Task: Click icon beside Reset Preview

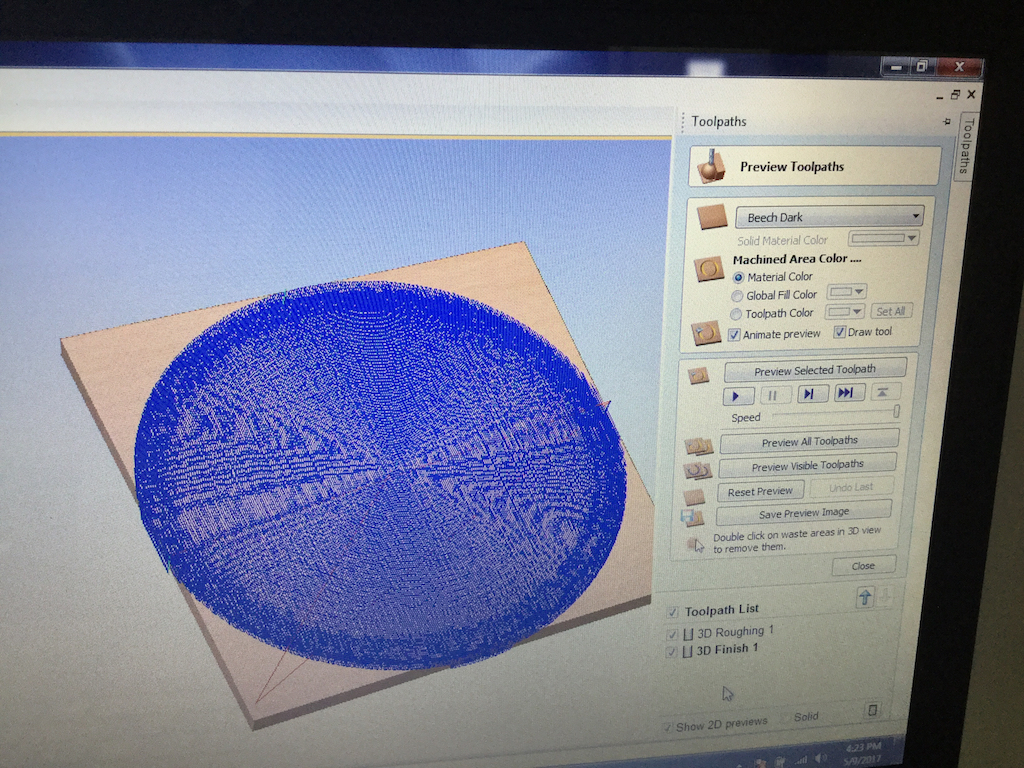Action: tap(694, 497)
